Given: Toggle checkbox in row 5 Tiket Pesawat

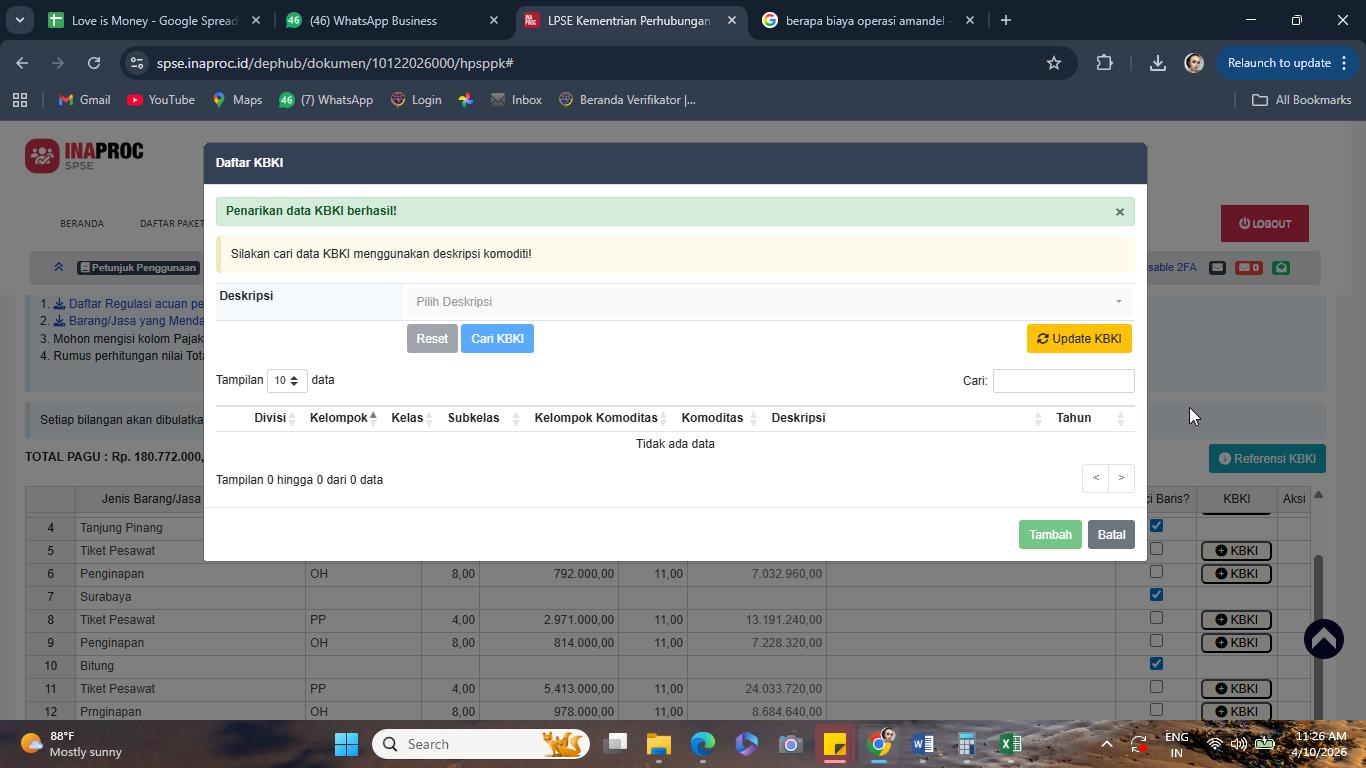Looking at the screenshot, I should pos(1156,549).
